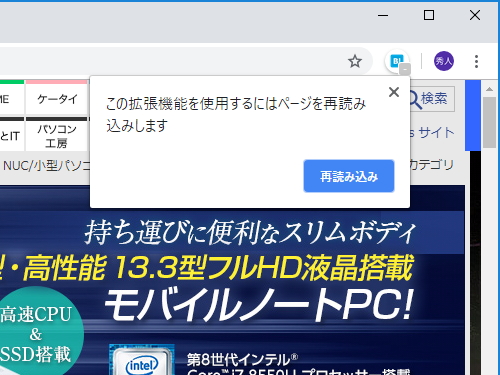The height and width of the screenshot is (375, 500).
Task: Open Chrome three-dot menu
Action: [x=476, y=62]
